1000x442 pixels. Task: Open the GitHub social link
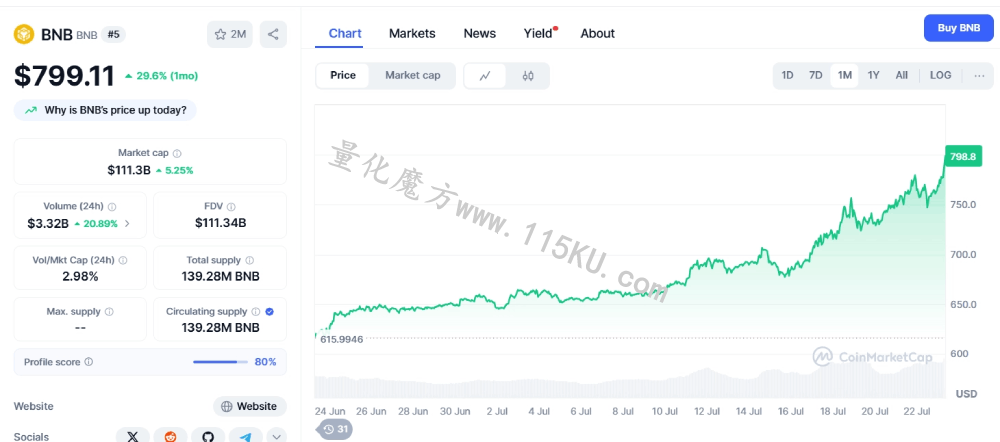point(208,436)
